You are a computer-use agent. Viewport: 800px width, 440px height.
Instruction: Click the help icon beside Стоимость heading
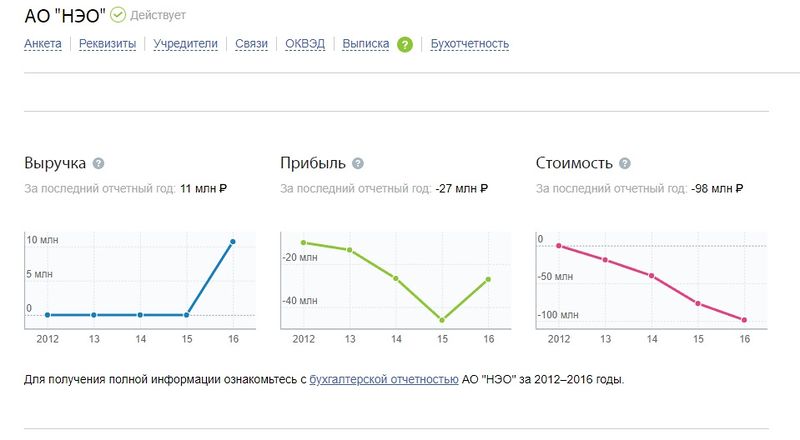point(624,163)
